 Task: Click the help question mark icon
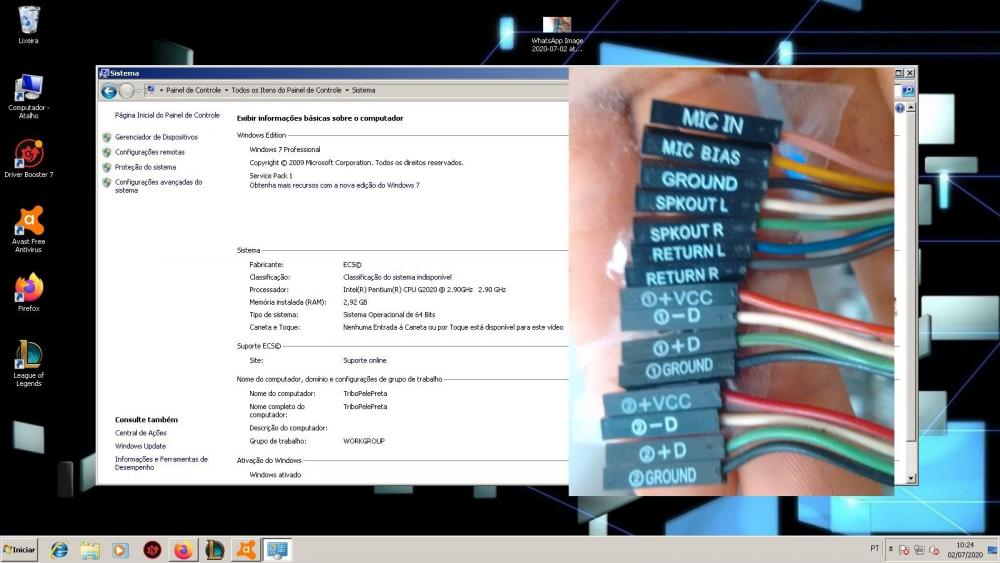coord(900,108)
